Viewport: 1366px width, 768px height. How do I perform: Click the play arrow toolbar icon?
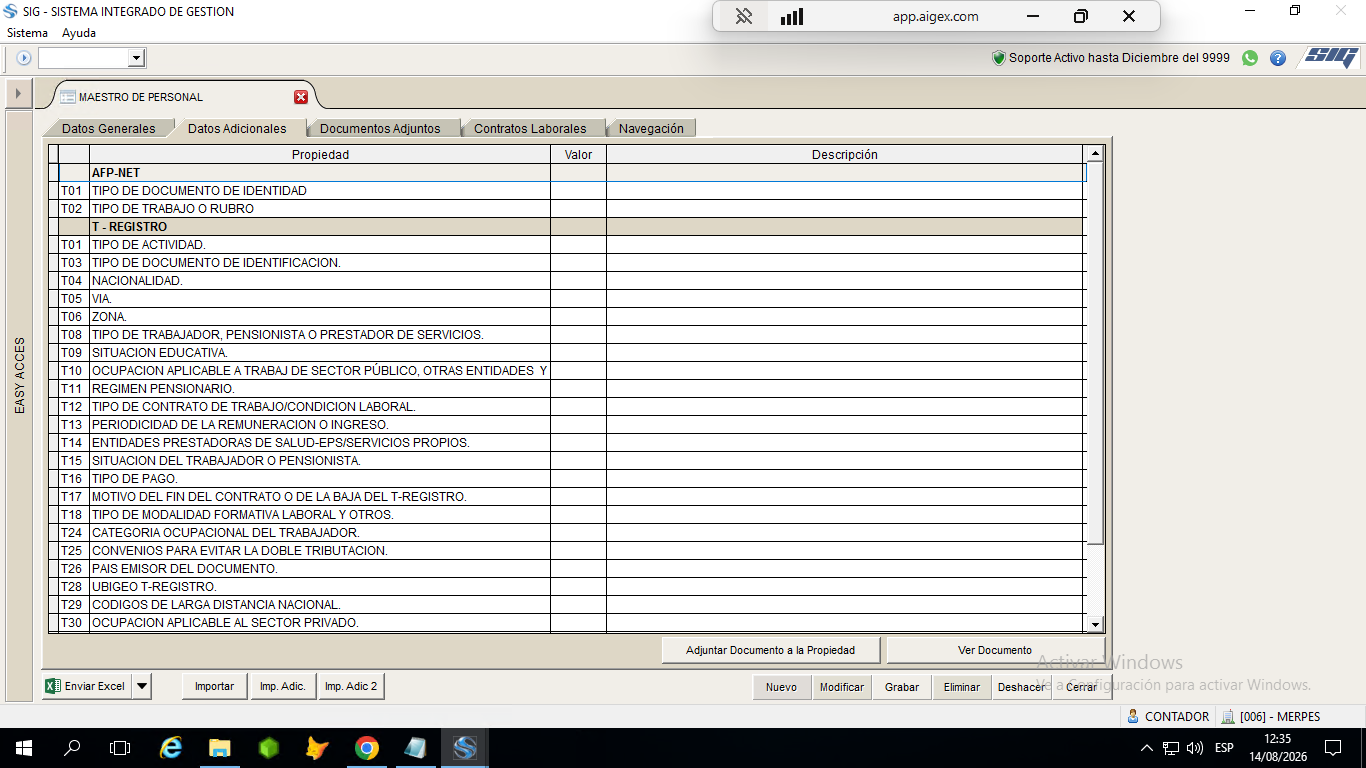[24, 58]
